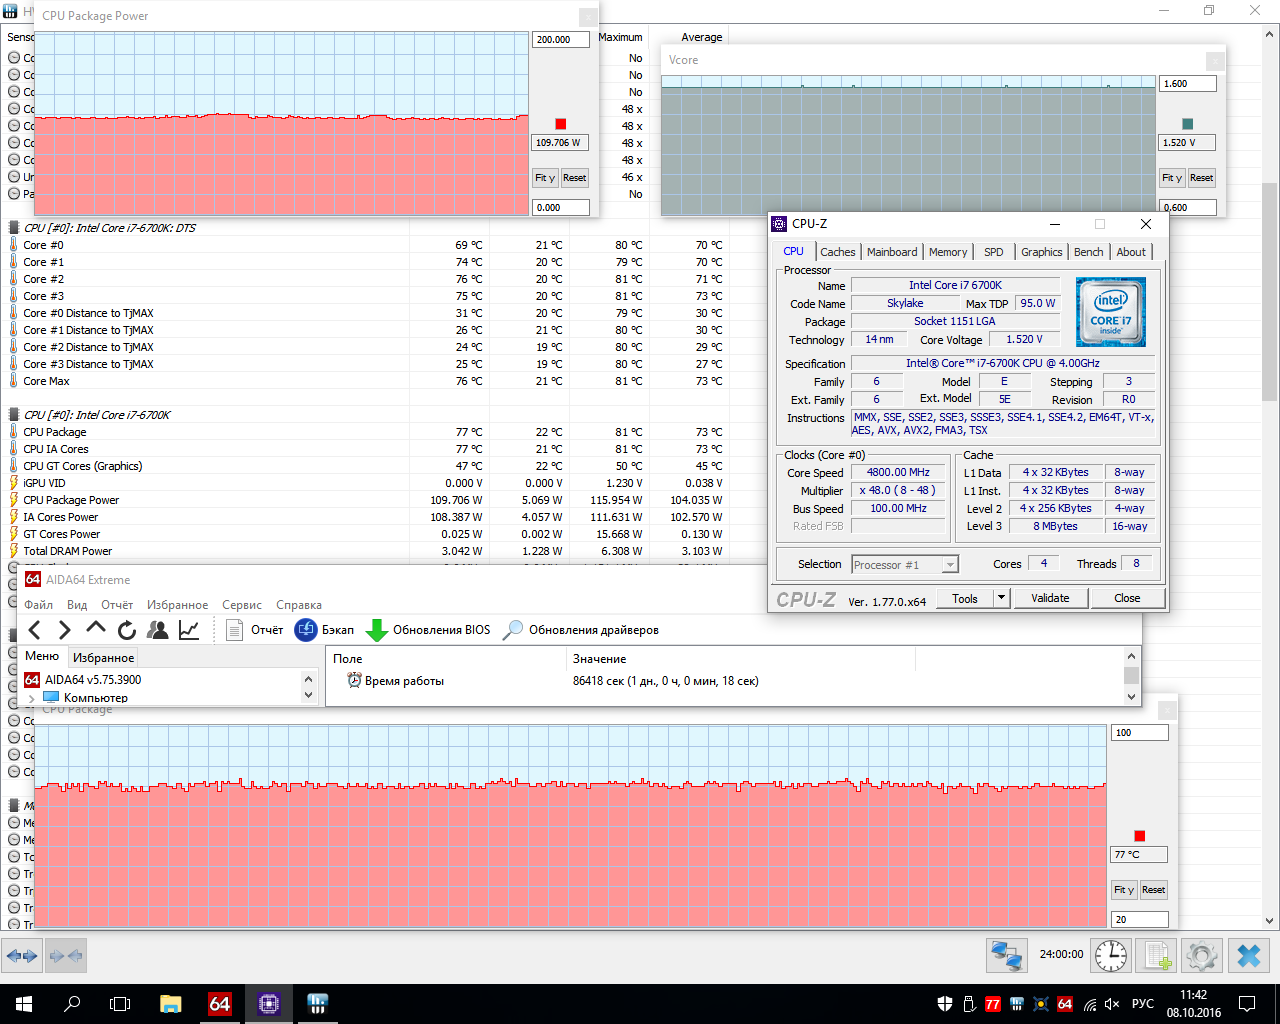The width and height of the screenshot is (1280, 1024).
Task: Refresh the AIDA64 page
Action: coord(127,630)
